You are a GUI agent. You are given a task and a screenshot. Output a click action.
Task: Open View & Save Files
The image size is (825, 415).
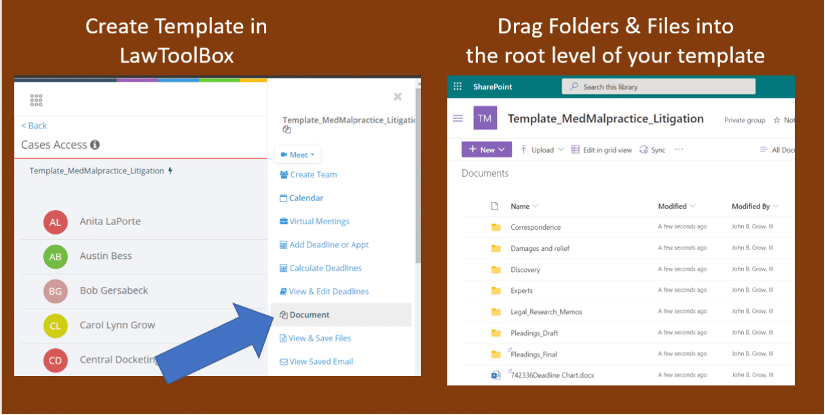[x=315, y=338]
